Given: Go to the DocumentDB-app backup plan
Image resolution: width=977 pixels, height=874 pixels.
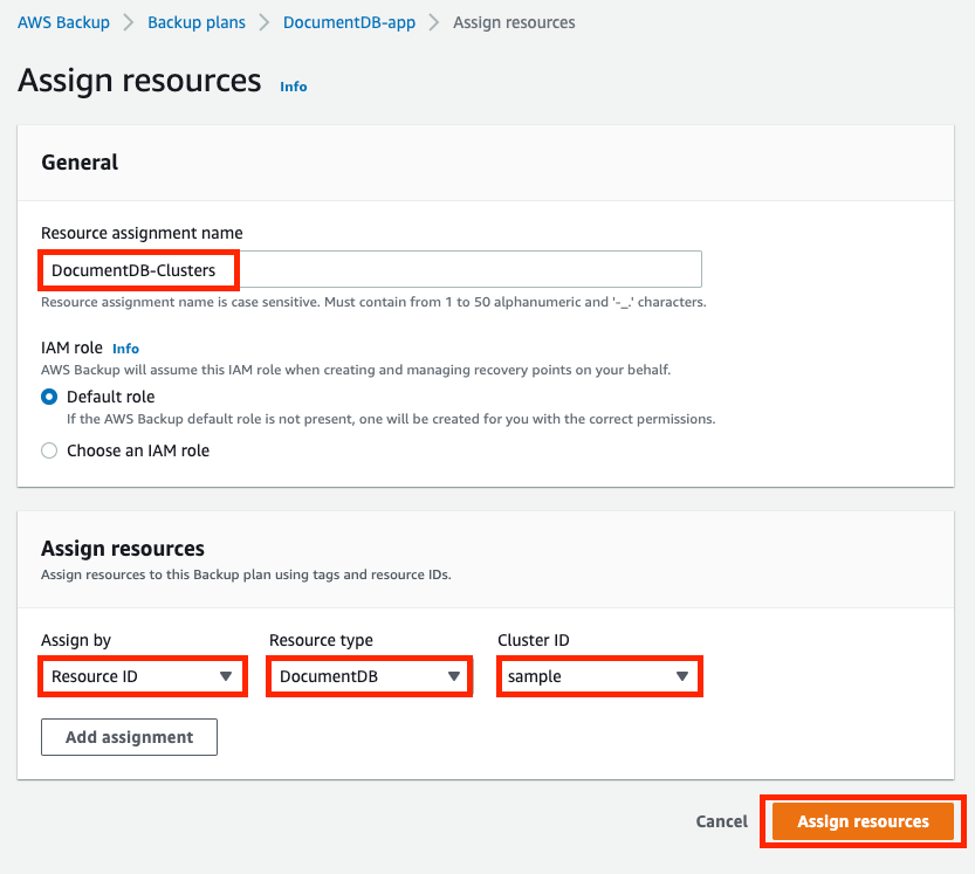Looking at the screenshot, I should tap(348, 22).
